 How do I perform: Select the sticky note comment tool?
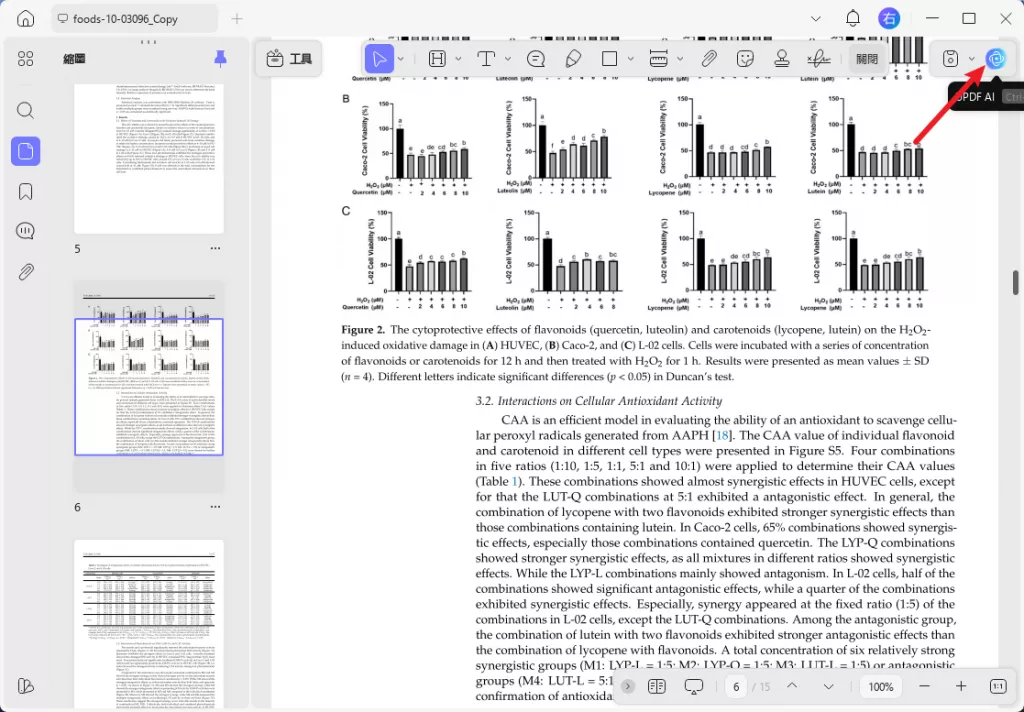click(x=536, y=59)
